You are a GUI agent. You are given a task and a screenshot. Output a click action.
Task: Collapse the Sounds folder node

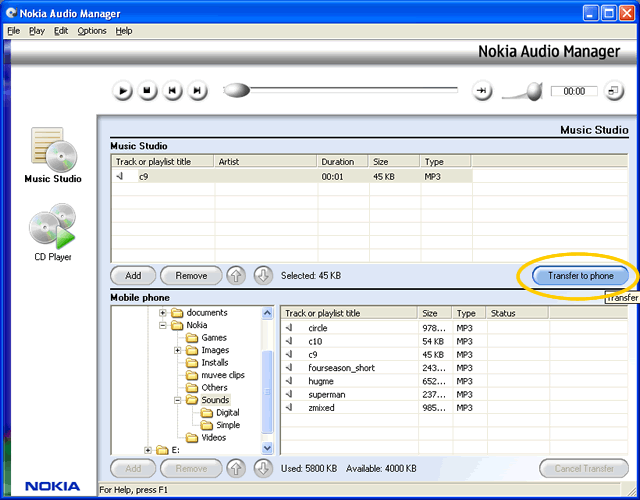(x=177, y=400)
